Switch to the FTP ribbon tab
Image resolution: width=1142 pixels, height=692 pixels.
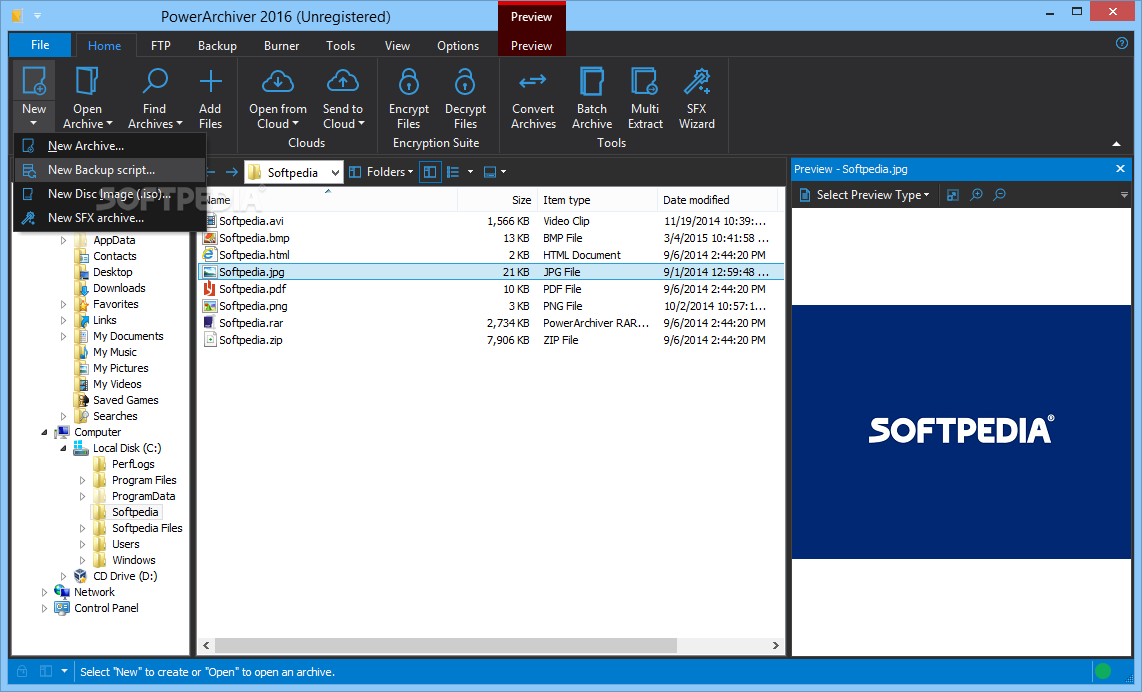pyautogui.click(x=161, y=45)
